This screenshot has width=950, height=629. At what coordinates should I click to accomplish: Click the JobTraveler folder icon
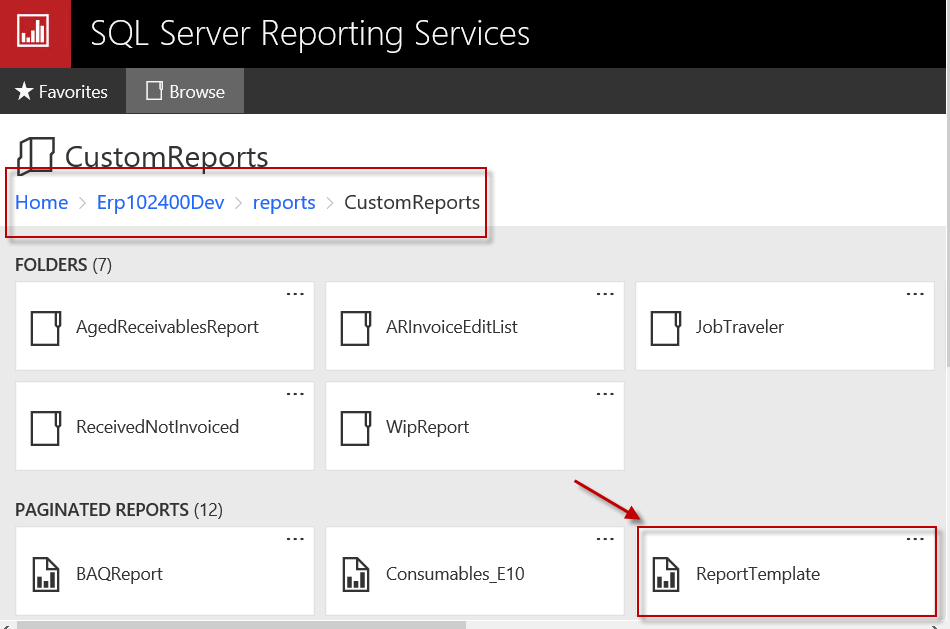click(x=666, y=327)
